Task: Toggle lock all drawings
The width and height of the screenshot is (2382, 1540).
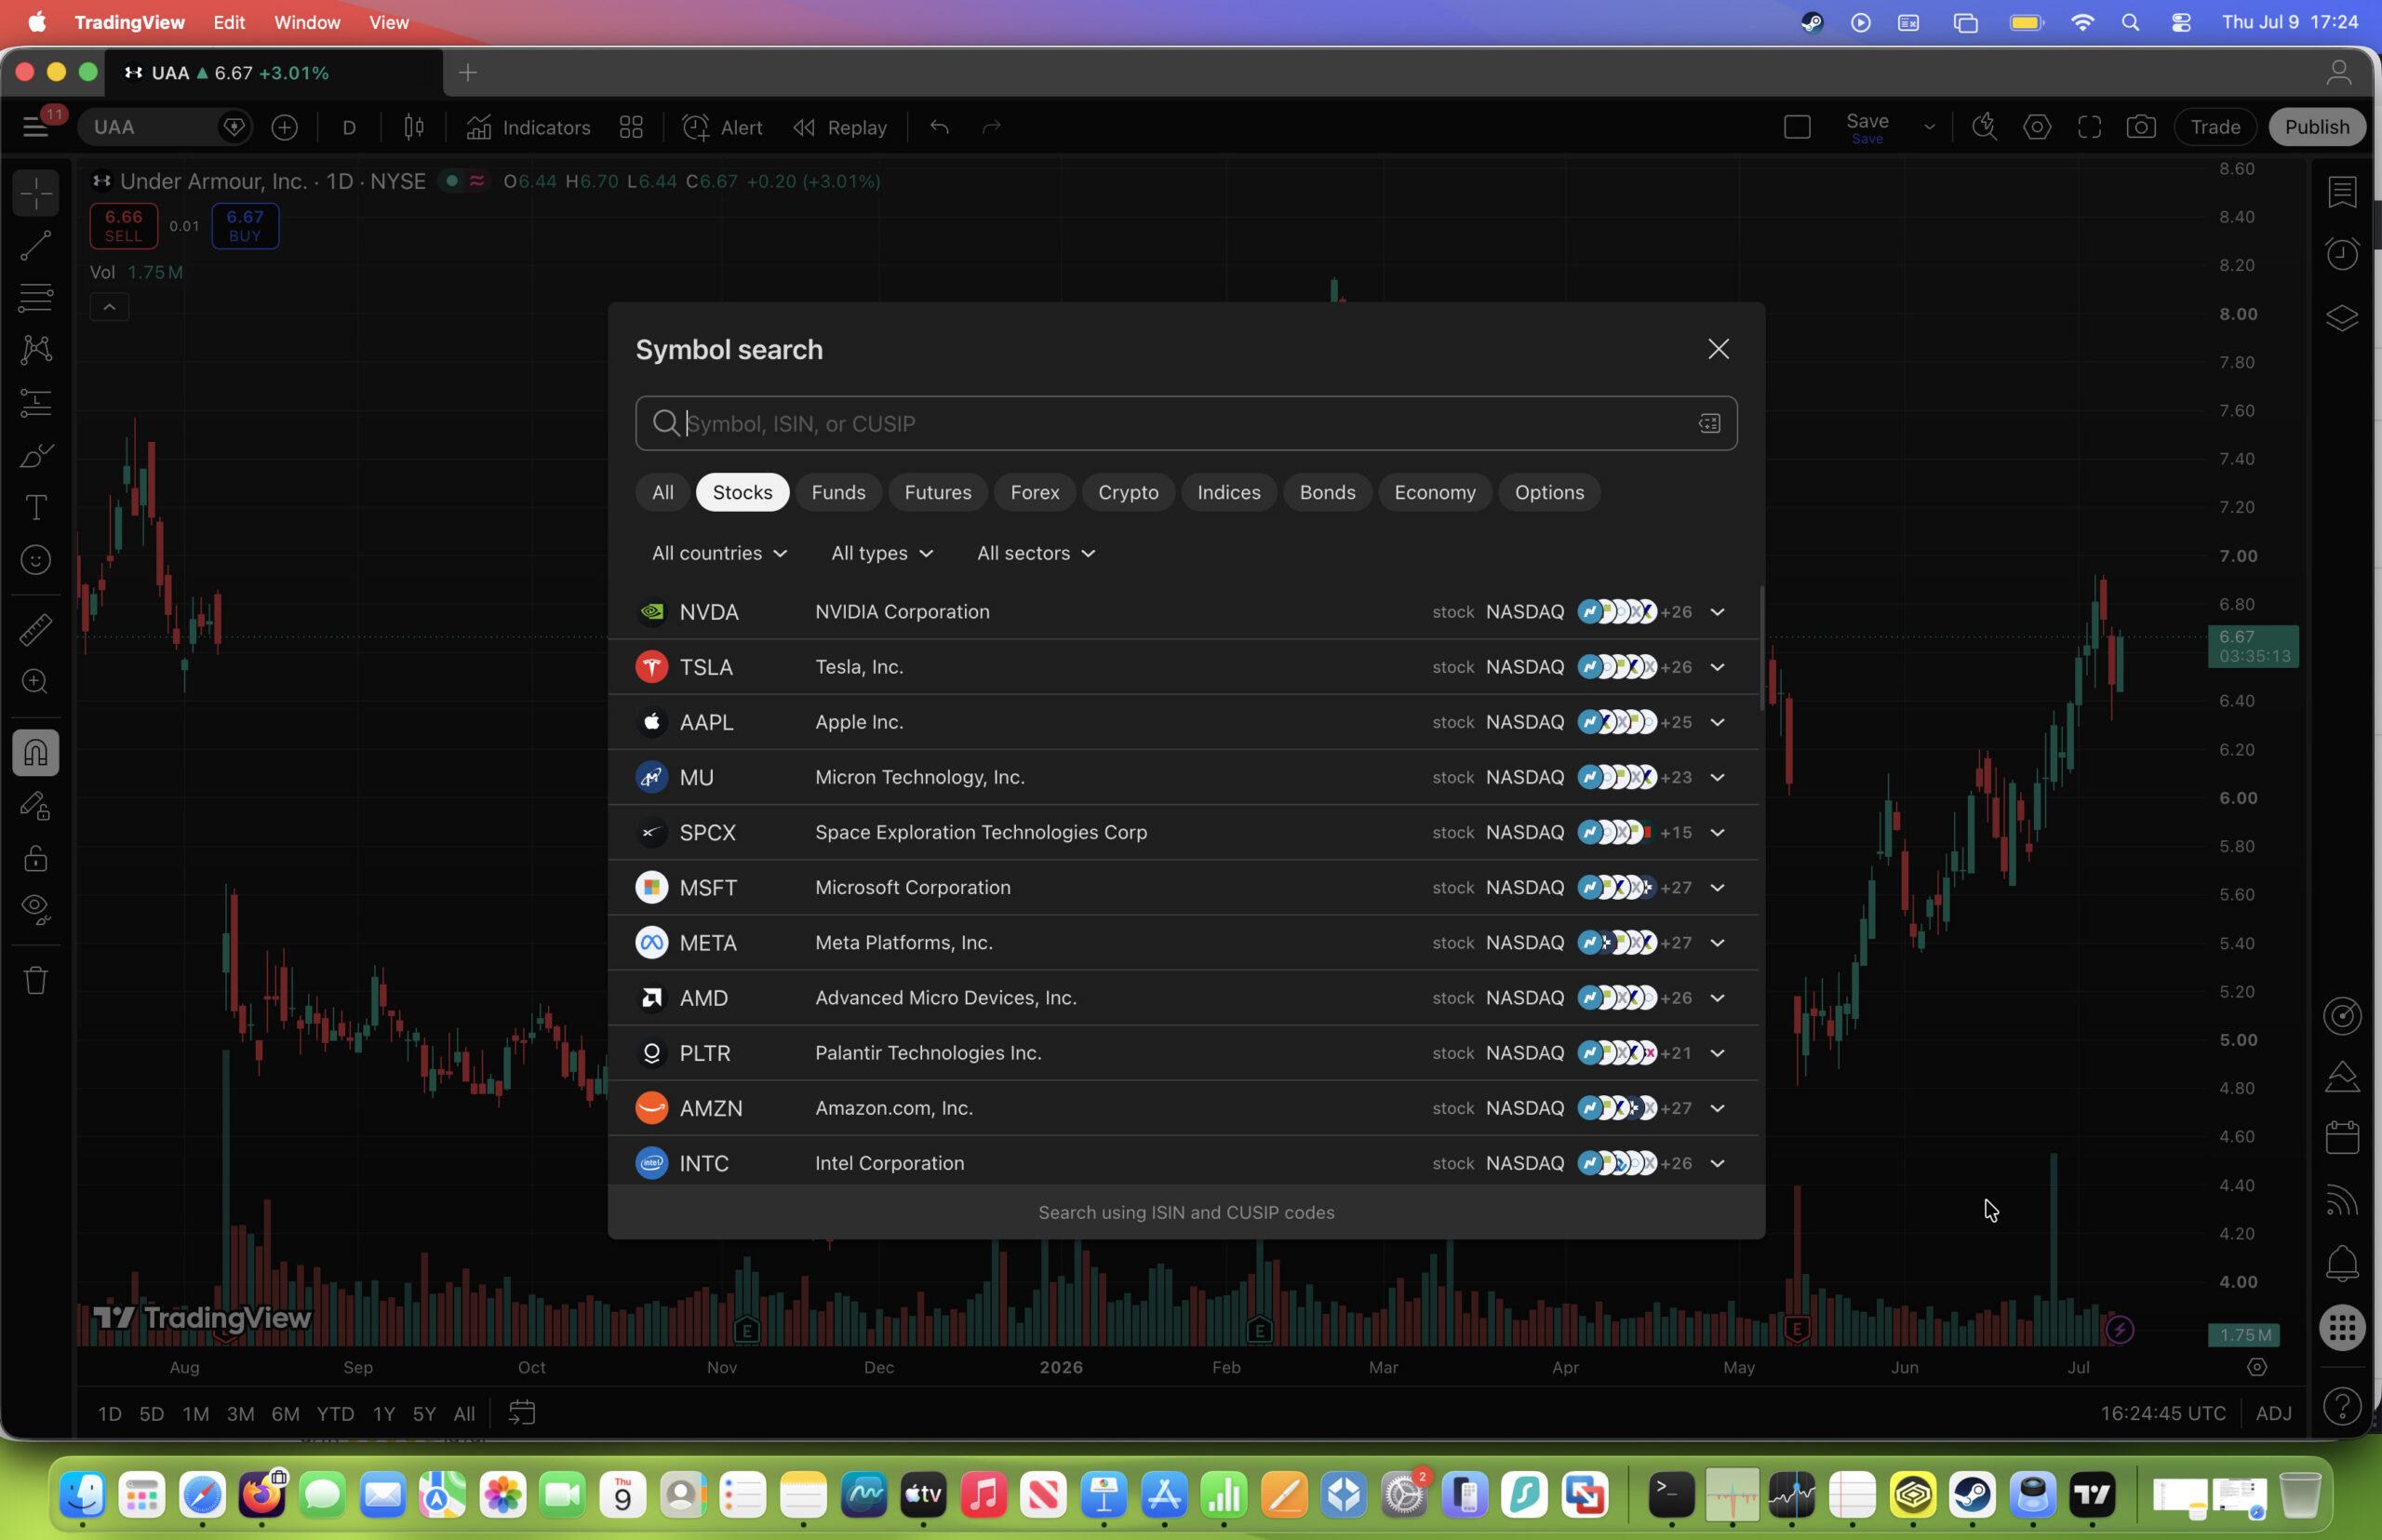Action: [x=36, y=858]
